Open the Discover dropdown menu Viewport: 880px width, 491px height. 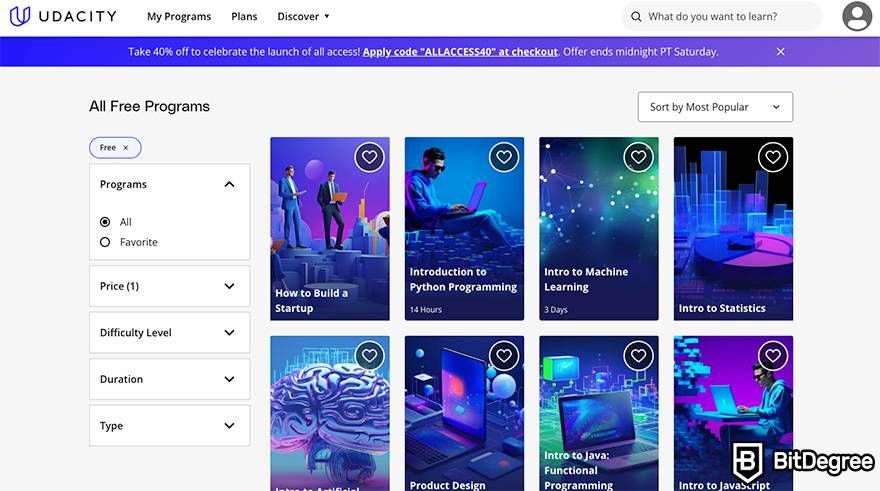303,17
